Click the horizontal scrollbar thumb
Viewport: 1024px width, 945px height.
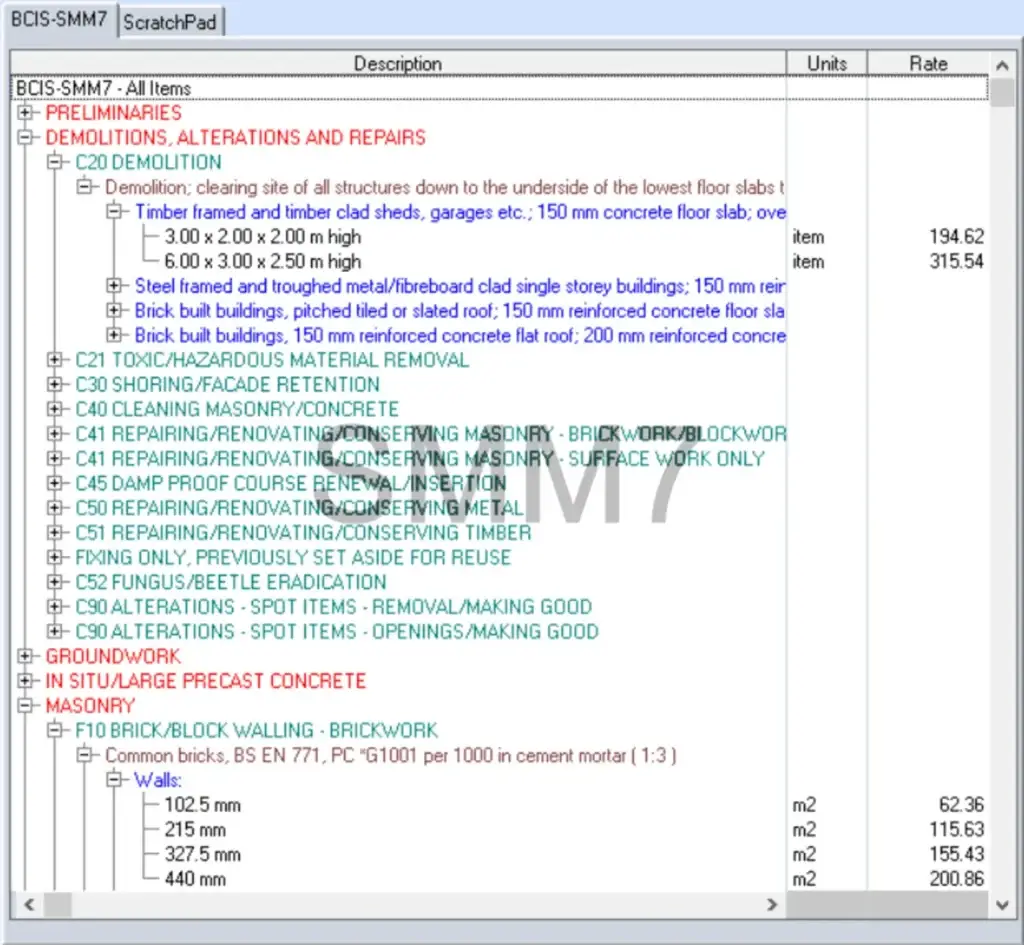pyautogui.click(x=57, y=905)
